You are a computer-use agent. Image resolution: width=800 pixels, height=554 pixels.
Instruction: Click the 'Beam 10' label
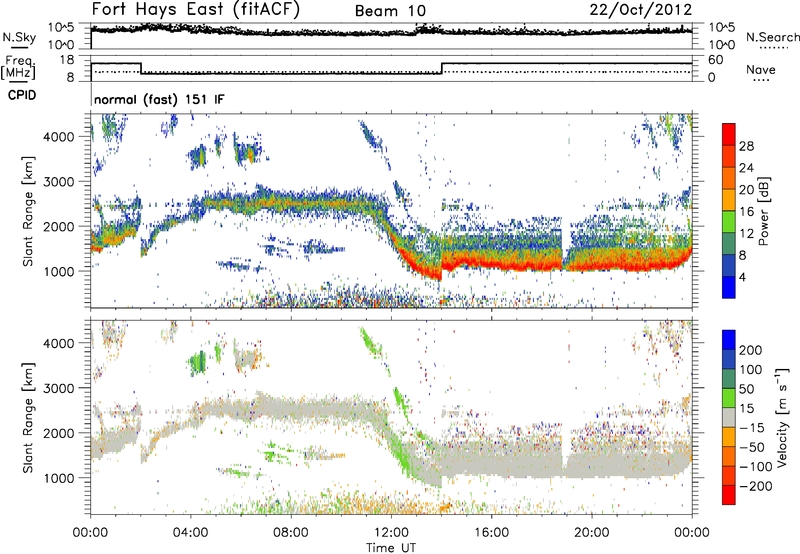click(x=390, y=11)
